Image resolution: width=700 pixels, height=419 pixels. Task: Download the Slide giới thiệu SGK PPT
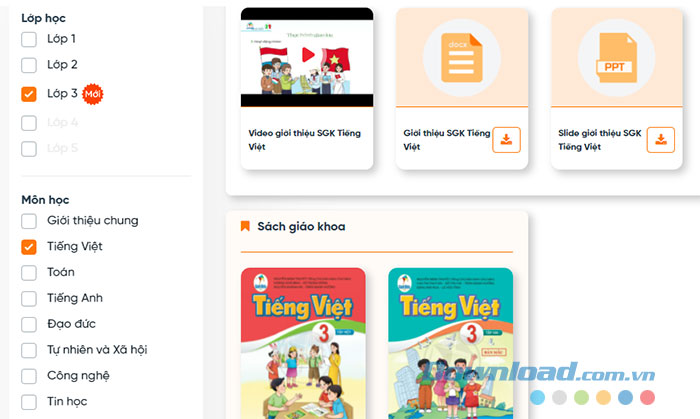coord(661,140)
